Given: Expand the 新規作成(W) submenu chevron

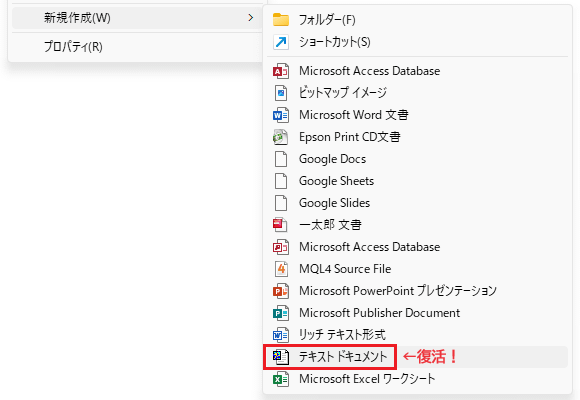Looking at the screenshot, I should 251,17.
